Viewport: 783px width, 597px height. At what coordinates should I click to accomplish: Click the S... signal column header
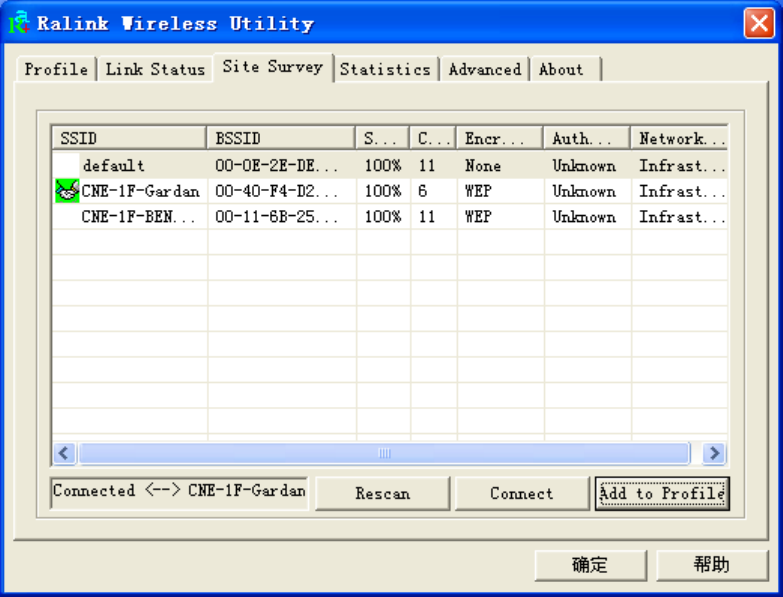point(383,138)
